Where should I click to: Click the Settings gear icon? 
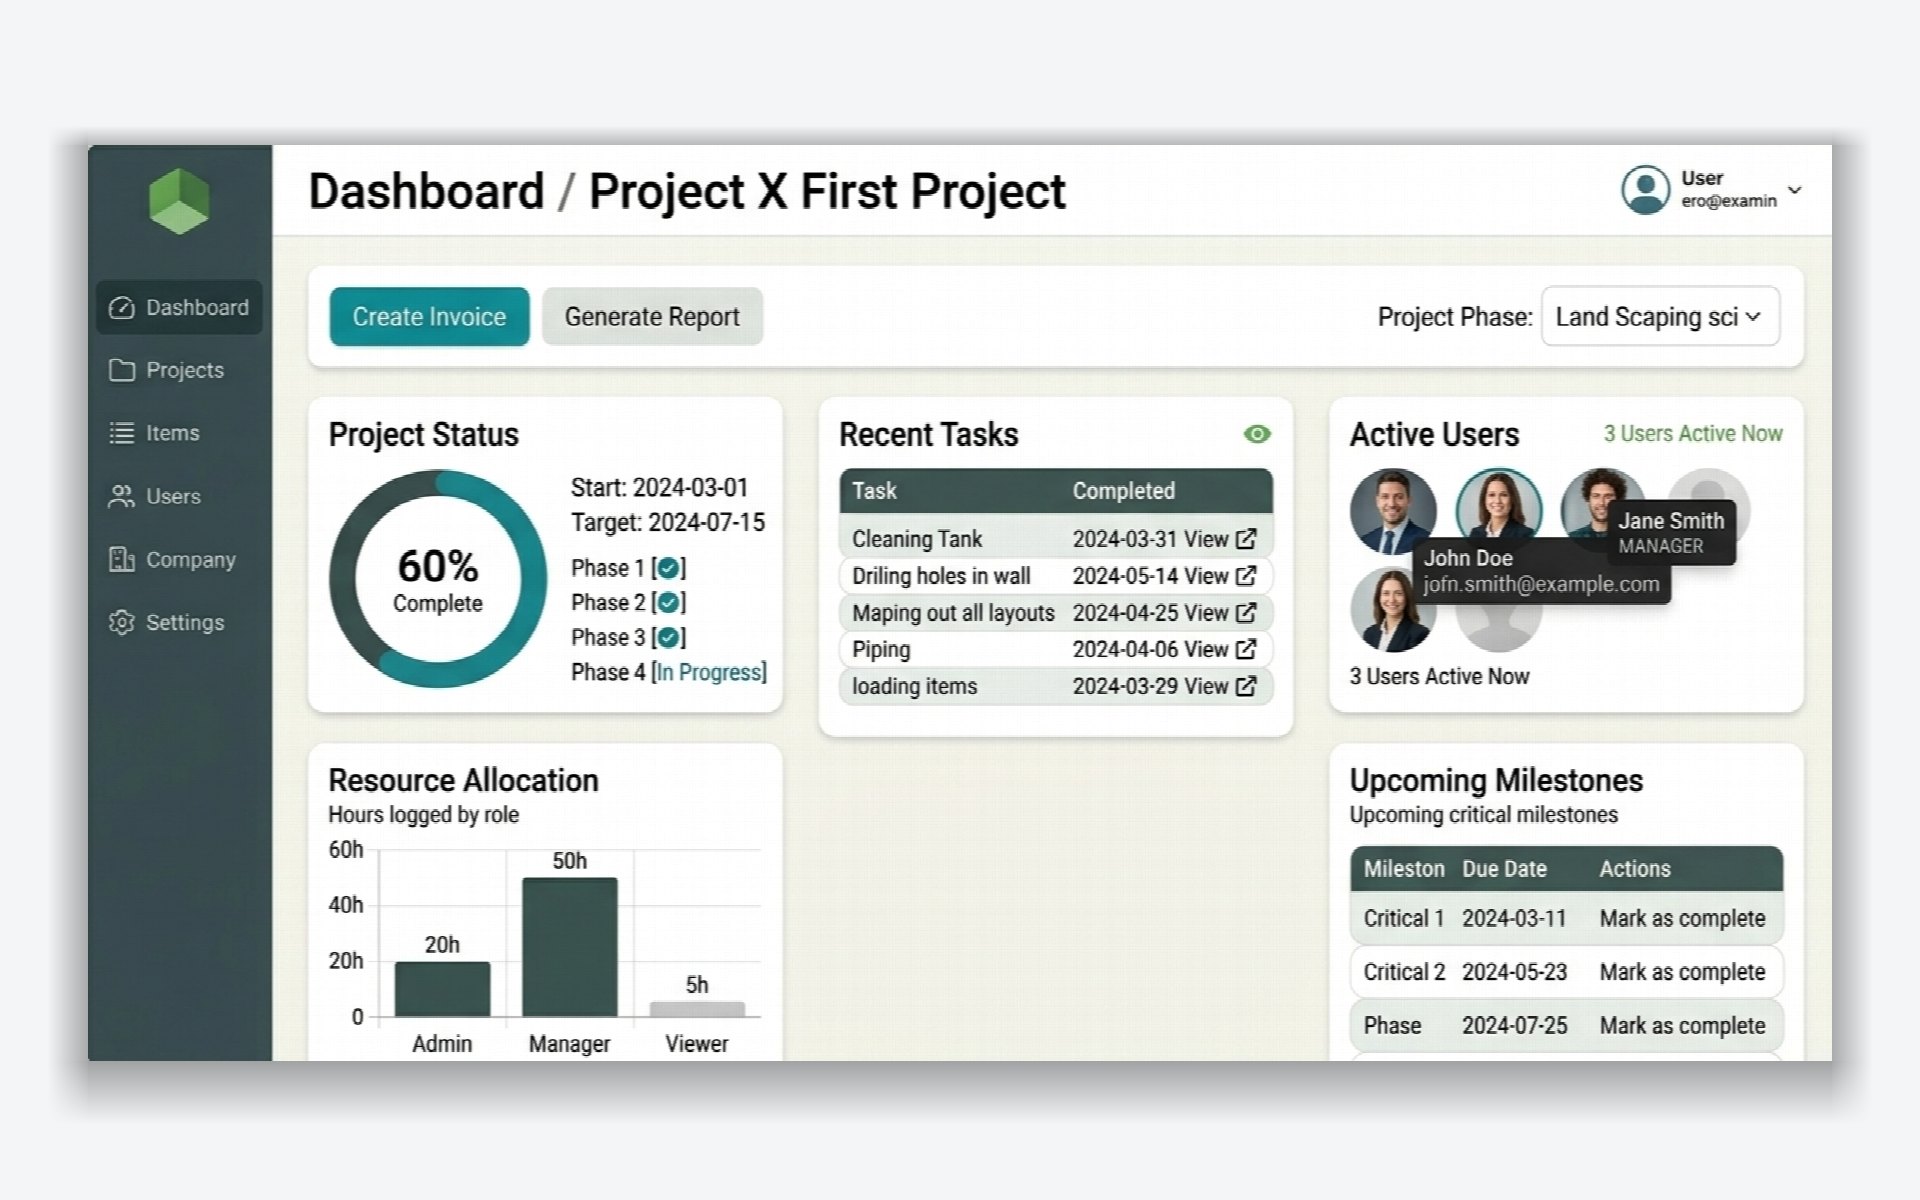coord(121,622)
